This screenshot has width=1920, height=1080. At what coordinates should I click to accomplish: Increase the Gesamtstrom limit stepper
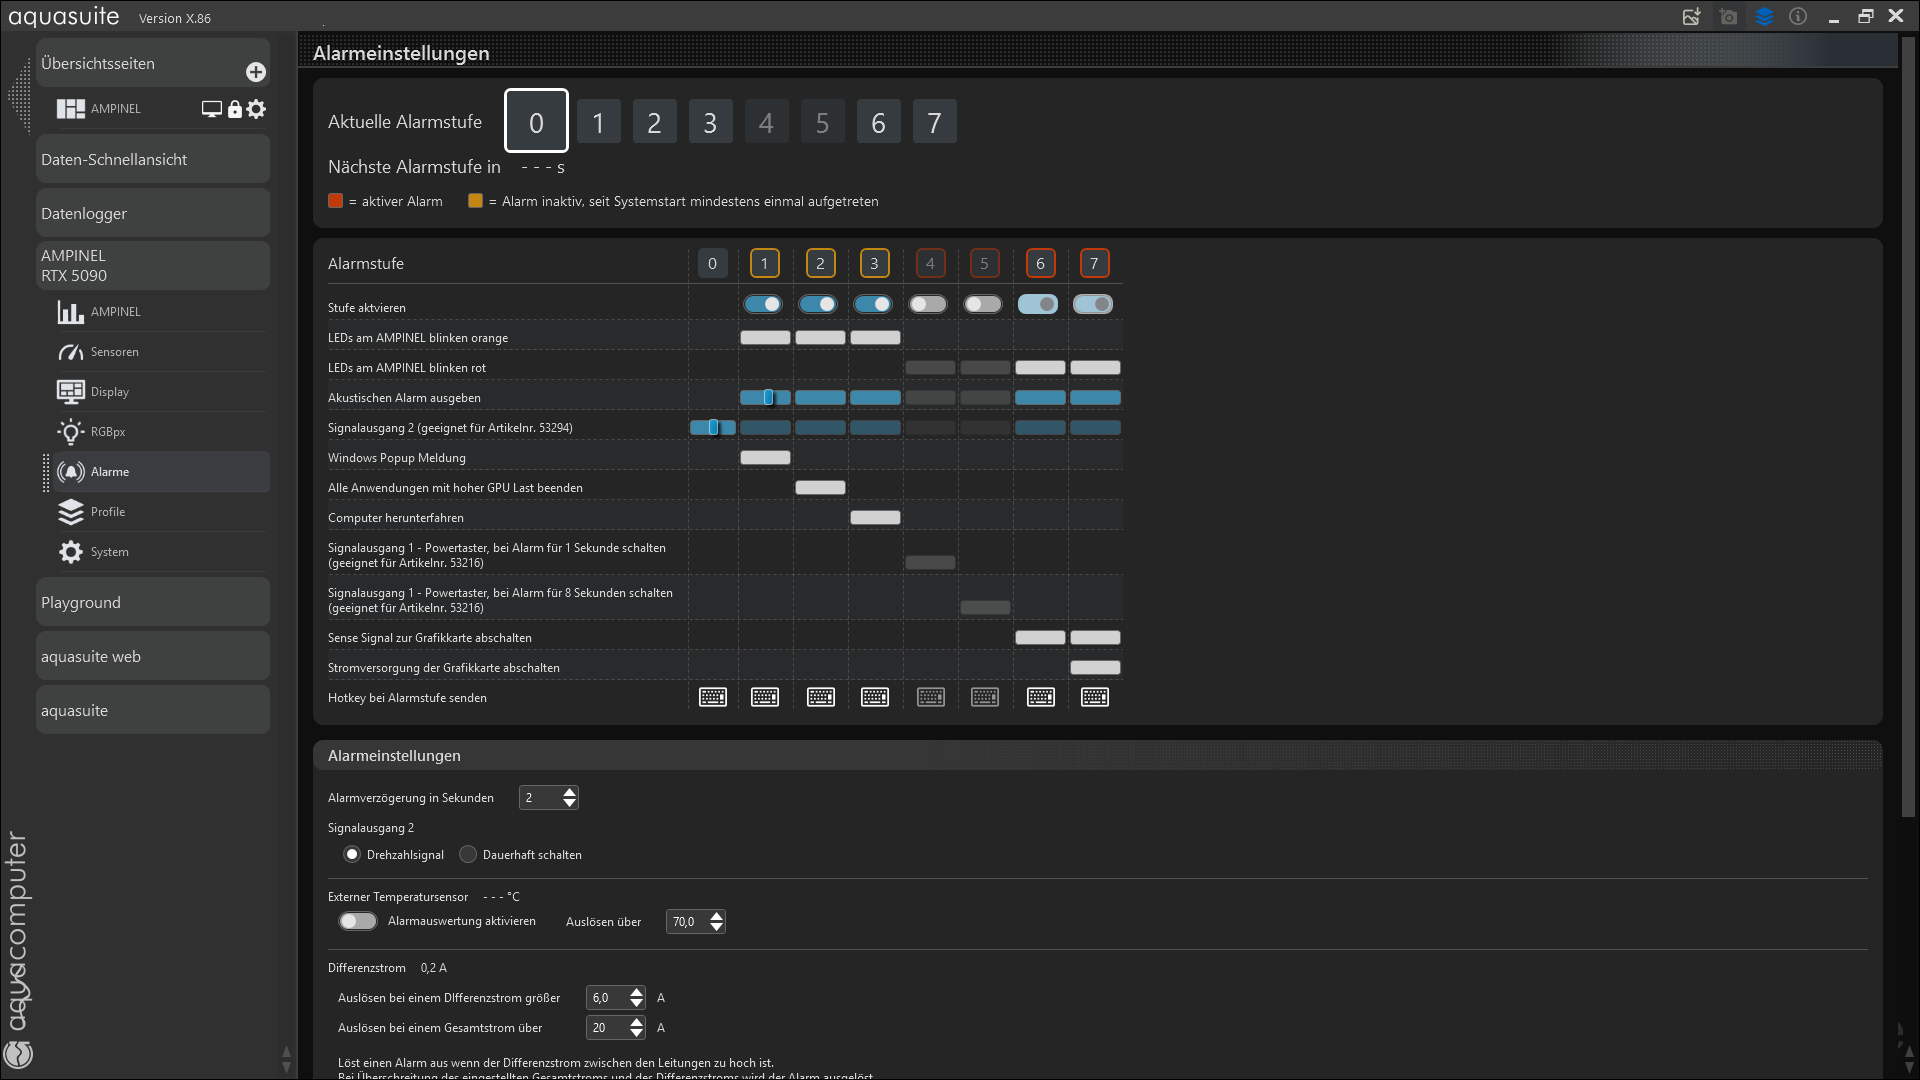tap(637, 1022)
